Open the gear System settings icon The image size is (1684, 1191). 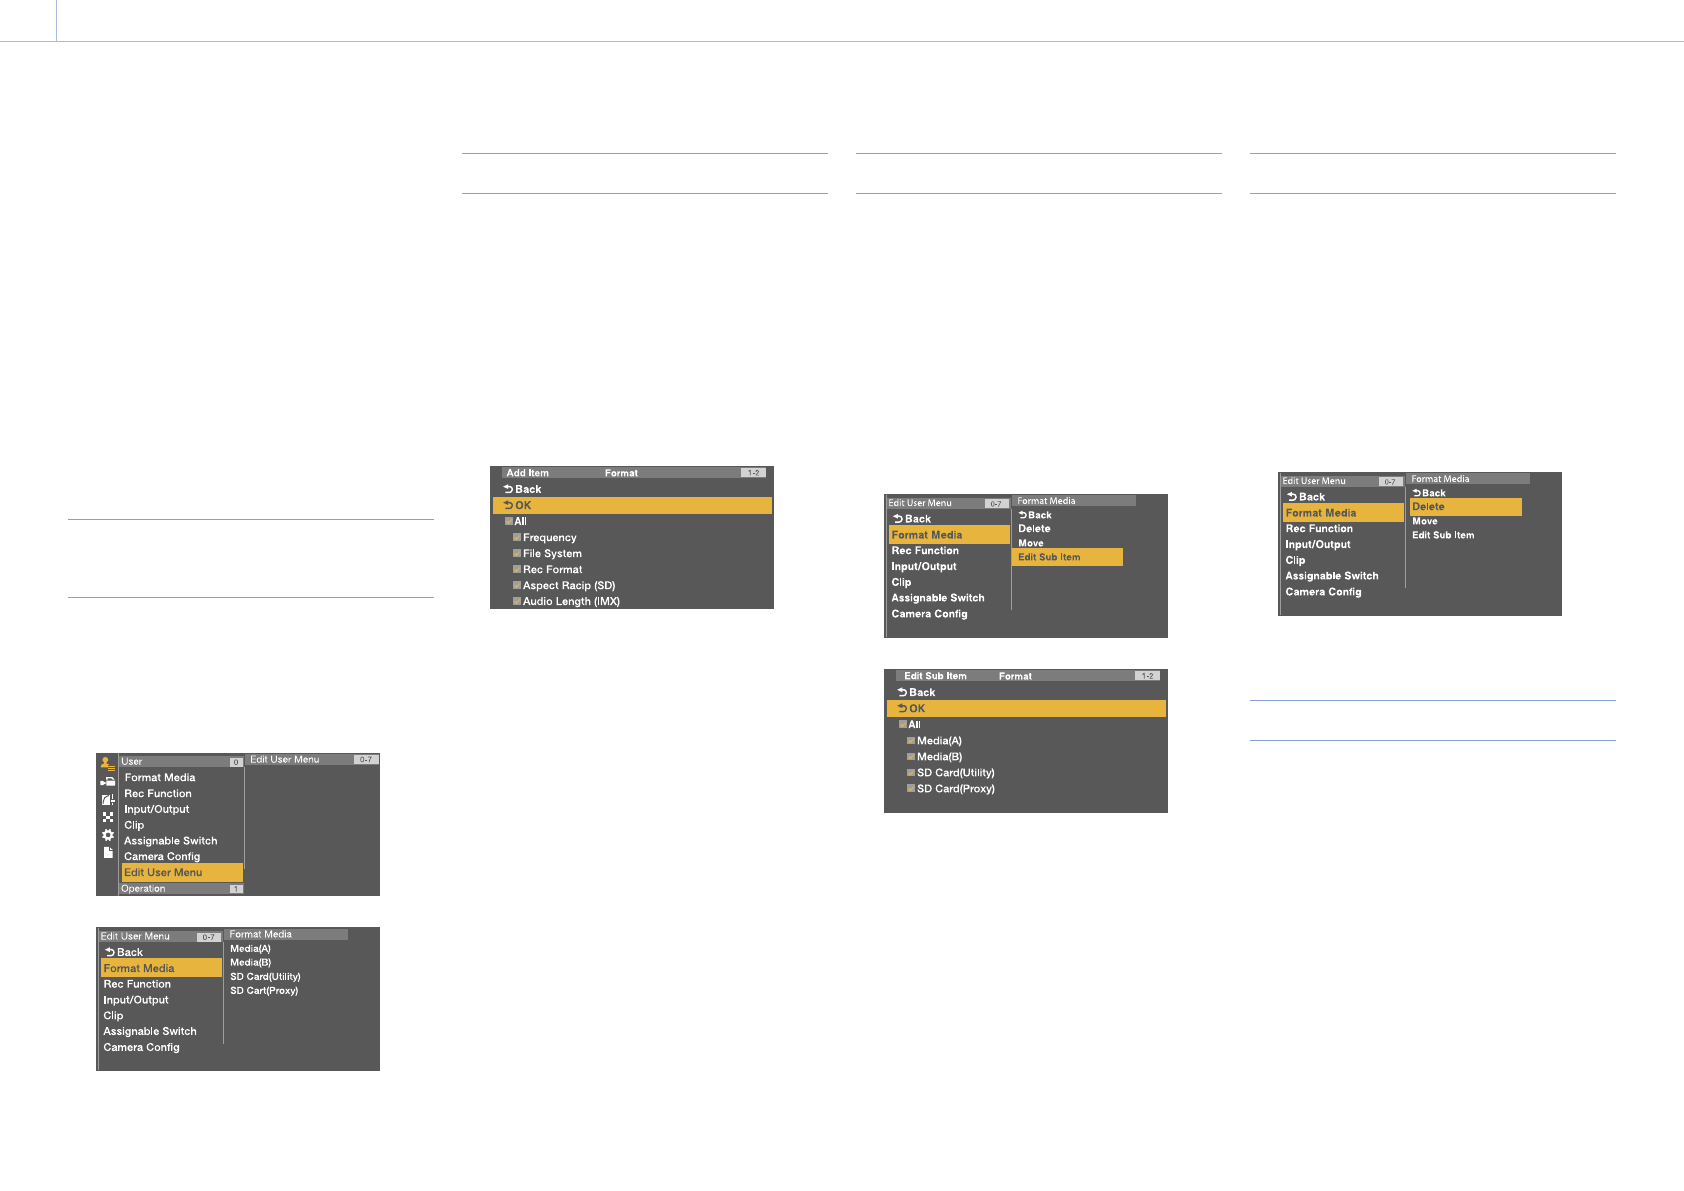[x=107, y=835]
